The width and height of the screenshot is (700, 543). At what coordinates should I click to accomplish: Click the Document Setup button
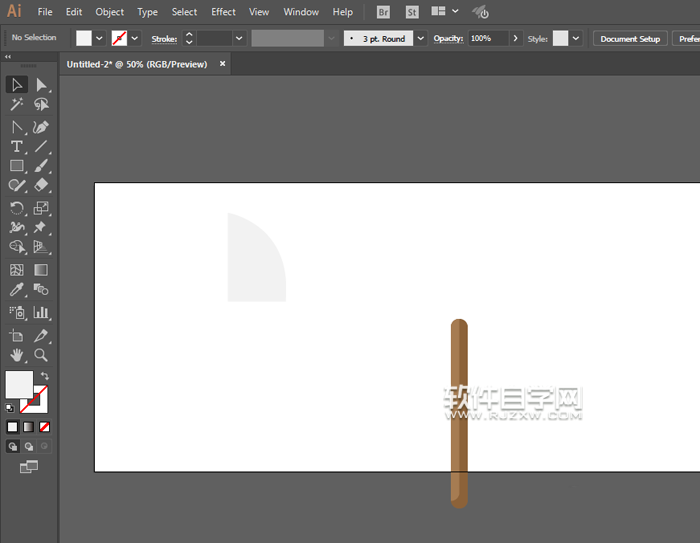(630, 38)
